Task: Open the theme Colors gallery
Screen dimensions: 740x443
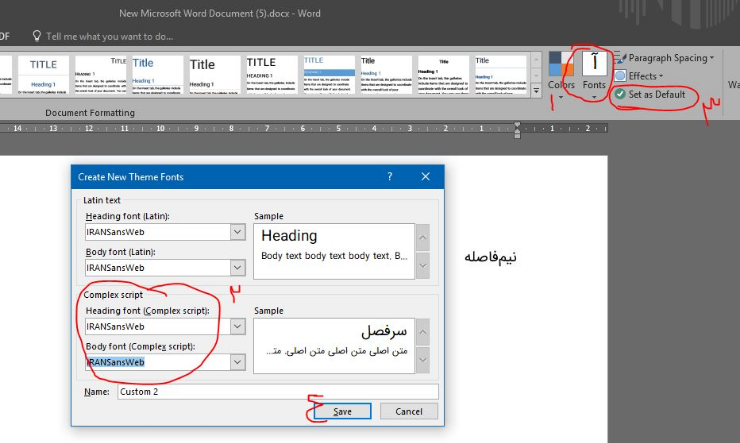Action: (x=561, y=75)
